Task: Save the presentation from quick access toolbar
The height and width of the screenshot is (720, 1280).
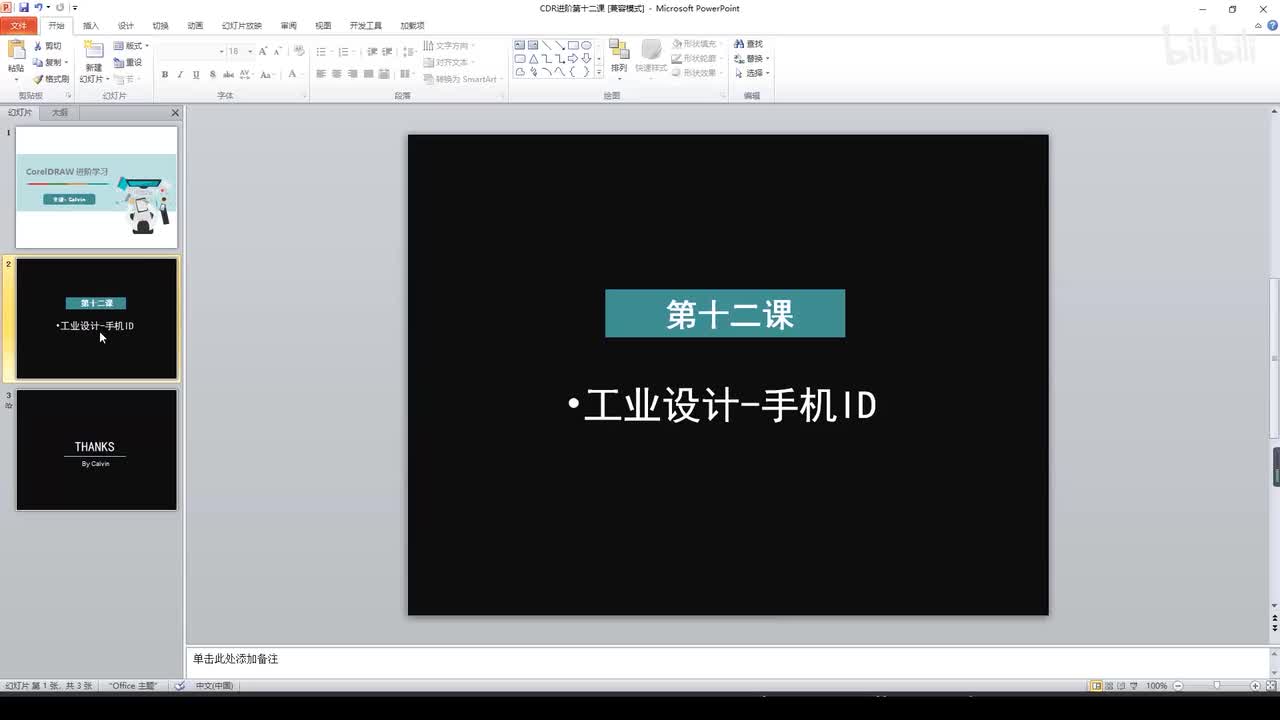Action: point(24,8)
